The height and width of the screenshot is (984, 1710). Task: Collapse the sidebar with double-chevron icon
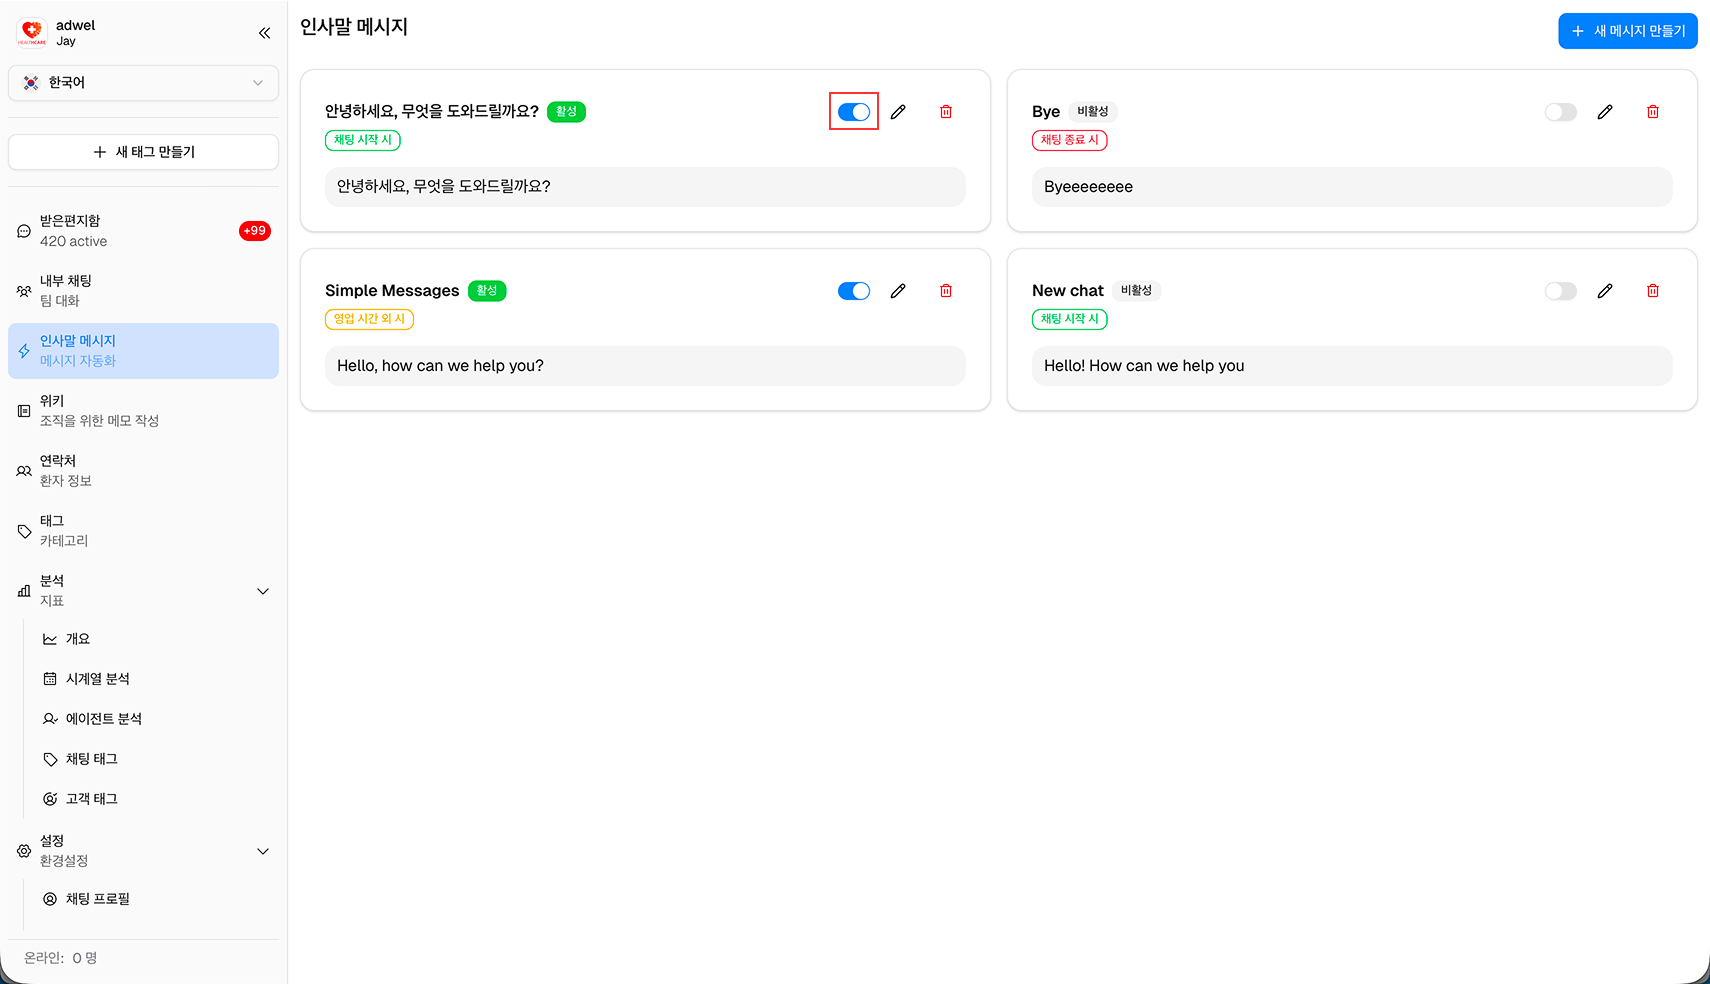click(264, 33)
